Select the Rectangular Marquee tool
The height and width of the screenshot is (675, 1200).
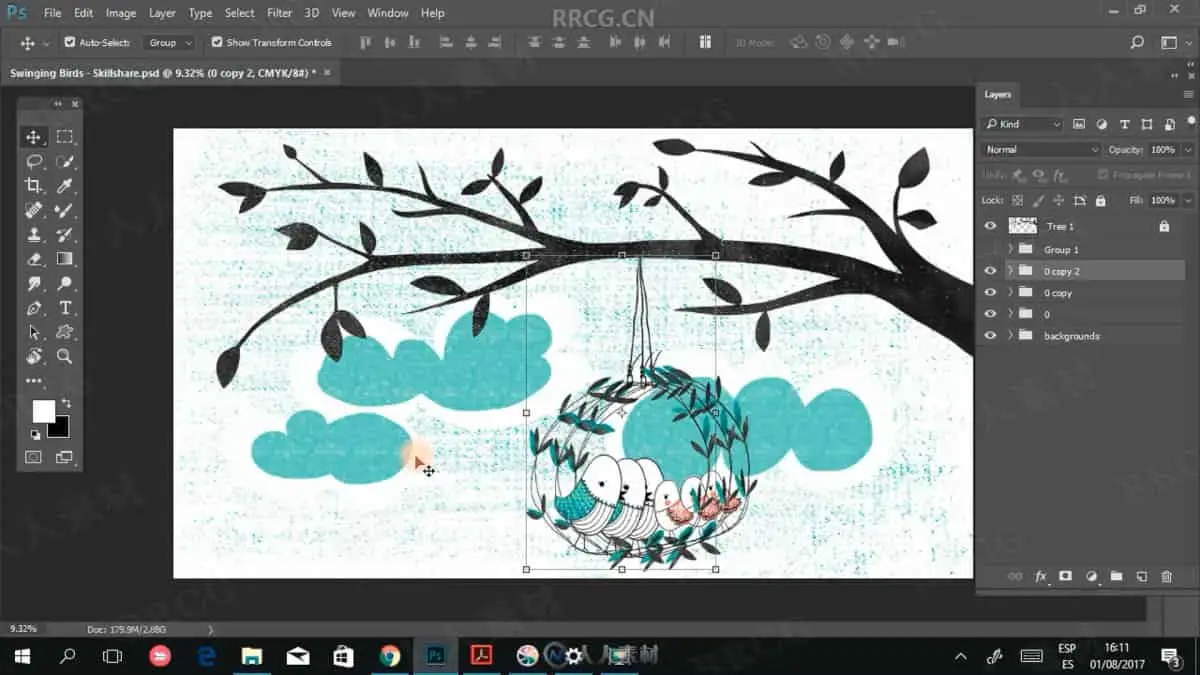point(65,137)
